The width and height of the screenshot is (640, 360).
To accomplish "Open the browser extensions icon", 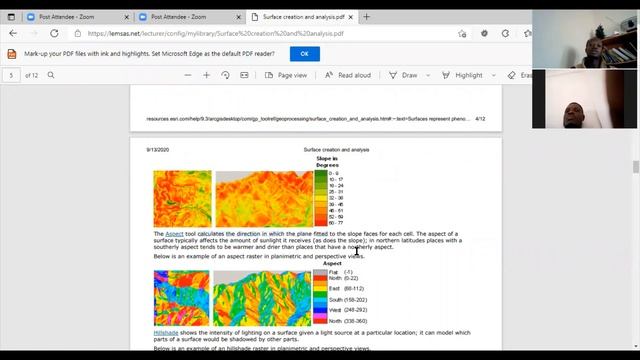I will 484,33.
